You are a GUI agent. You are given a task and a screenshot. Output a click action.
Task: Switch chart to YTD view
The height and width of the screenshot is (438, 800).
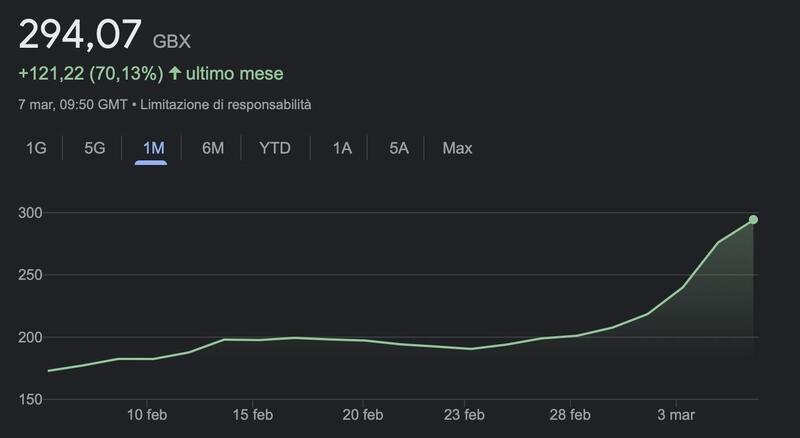pyautogui.click(x=275, y=148)
